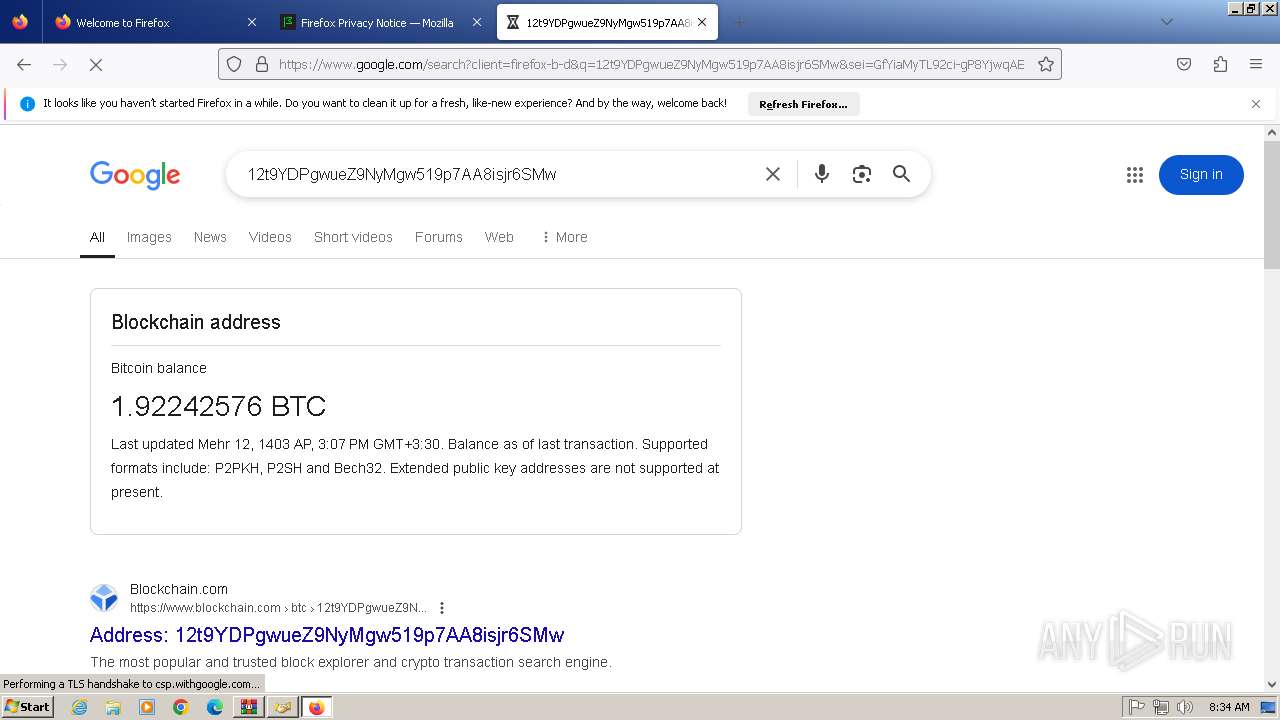Viewport: 1280px width, 720px height.
Task: Expand the More search filters menu
Action: tap(564, 237)
